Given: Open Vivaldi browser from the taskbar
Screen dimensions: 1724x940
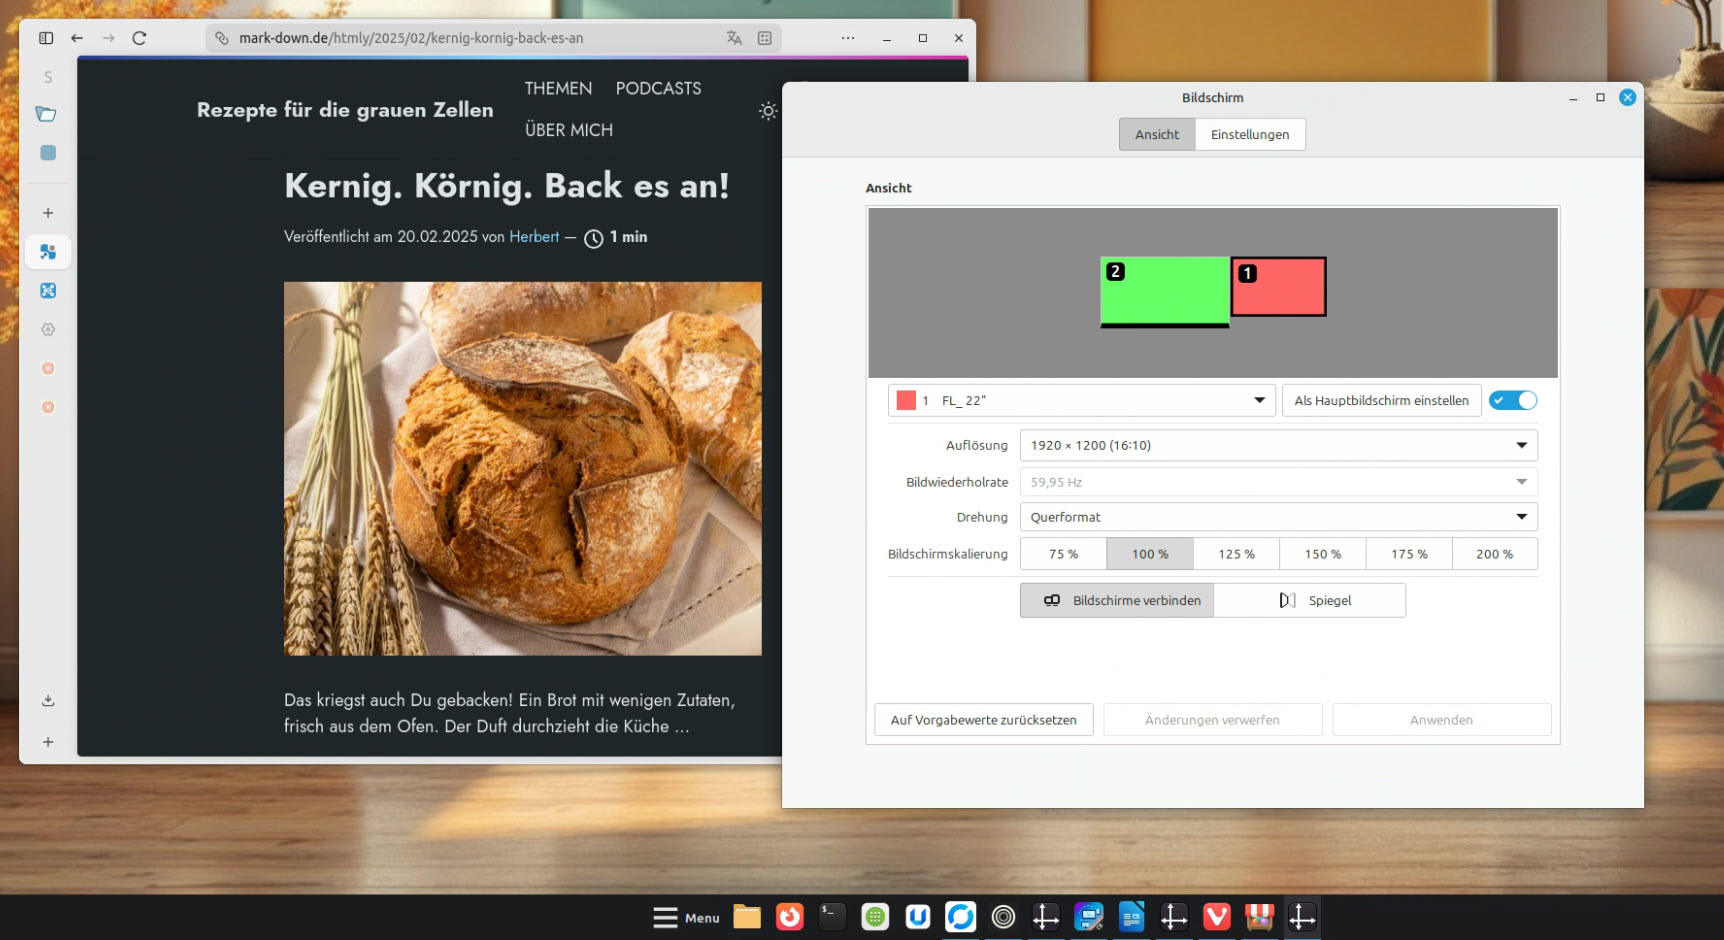Looking at the screenshot, I should point(1216,917).
